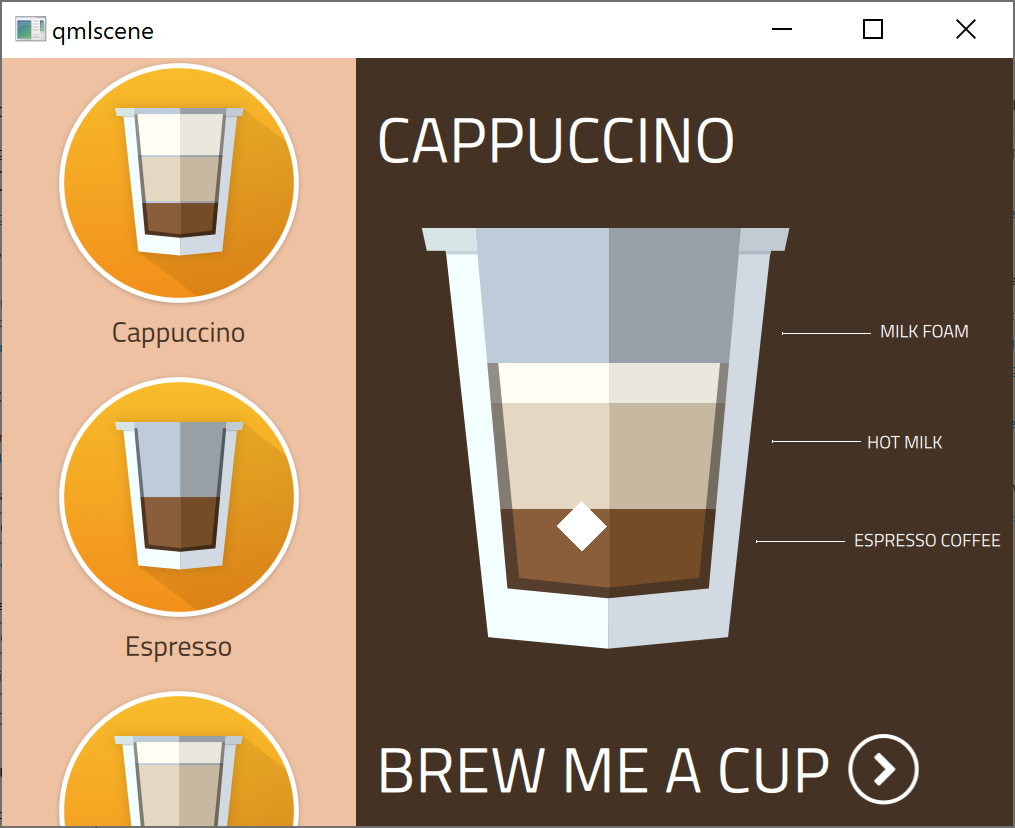
Task: Choose the Espresso coffee cup icon
Action: (179, 496)
